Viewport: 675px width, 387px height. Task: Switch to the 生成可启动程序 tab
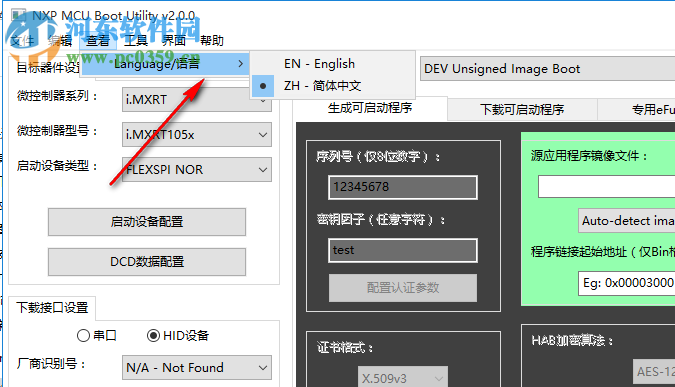pyautogui.click(x=370, y=108)
